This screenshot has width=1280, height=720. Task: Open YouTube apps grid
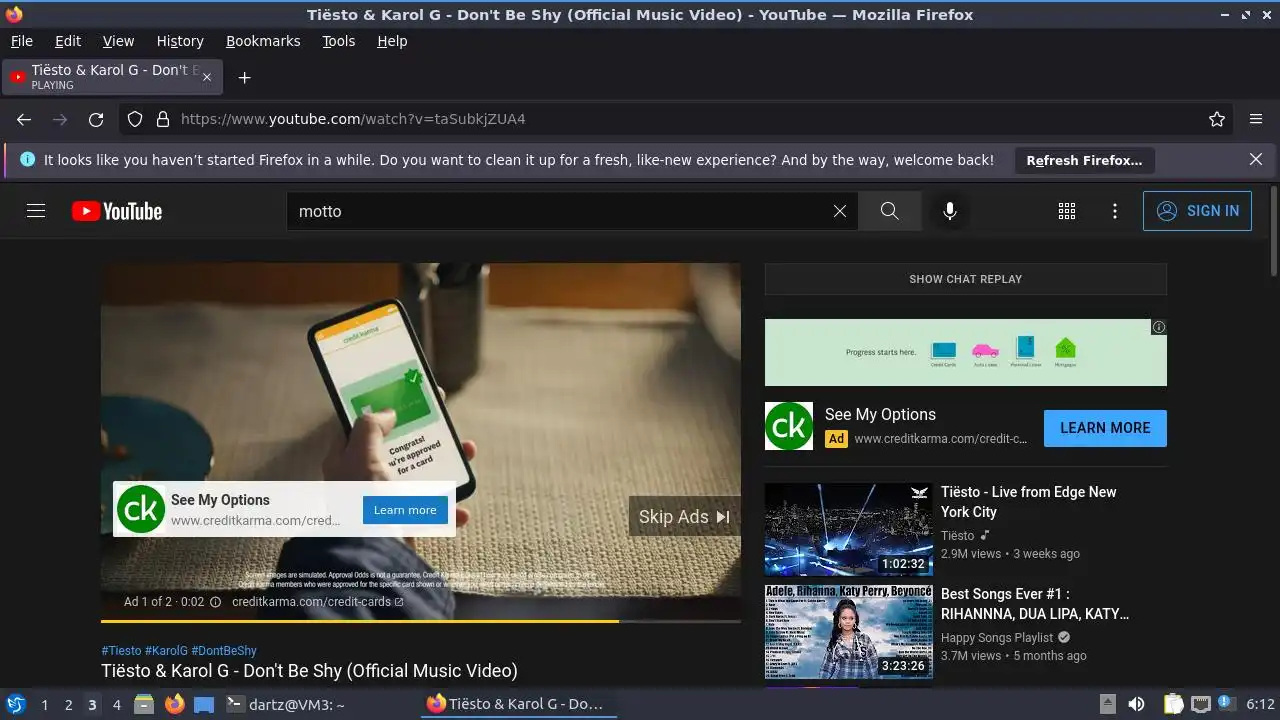click(1067, 211)
